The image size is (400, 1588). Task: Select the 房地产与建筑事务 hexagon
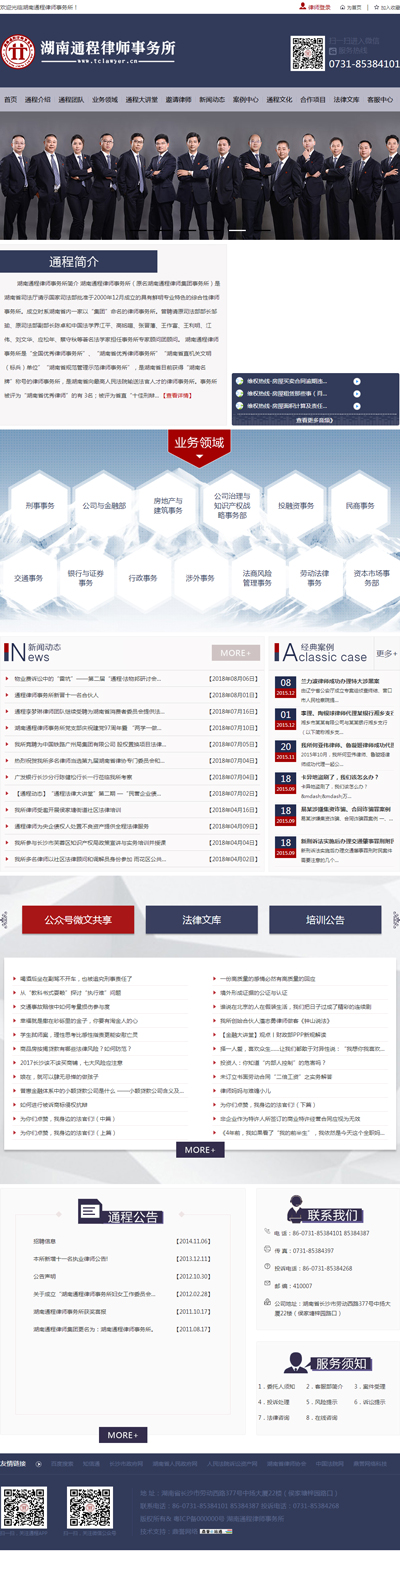168,506
